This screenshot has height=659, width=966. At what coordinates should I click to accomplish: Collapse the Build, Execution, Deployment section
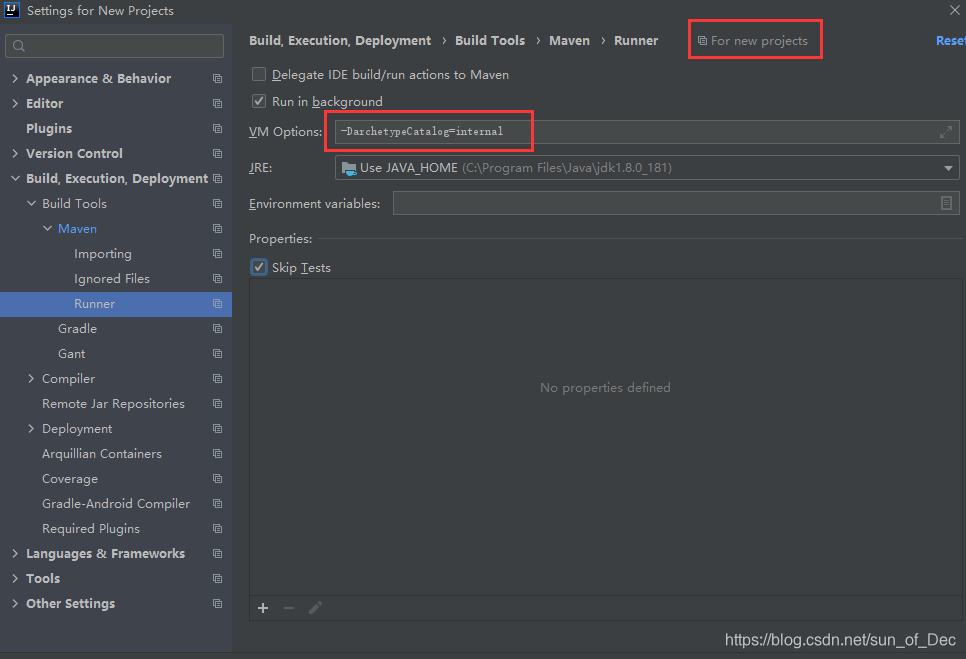tap(15, 179)
